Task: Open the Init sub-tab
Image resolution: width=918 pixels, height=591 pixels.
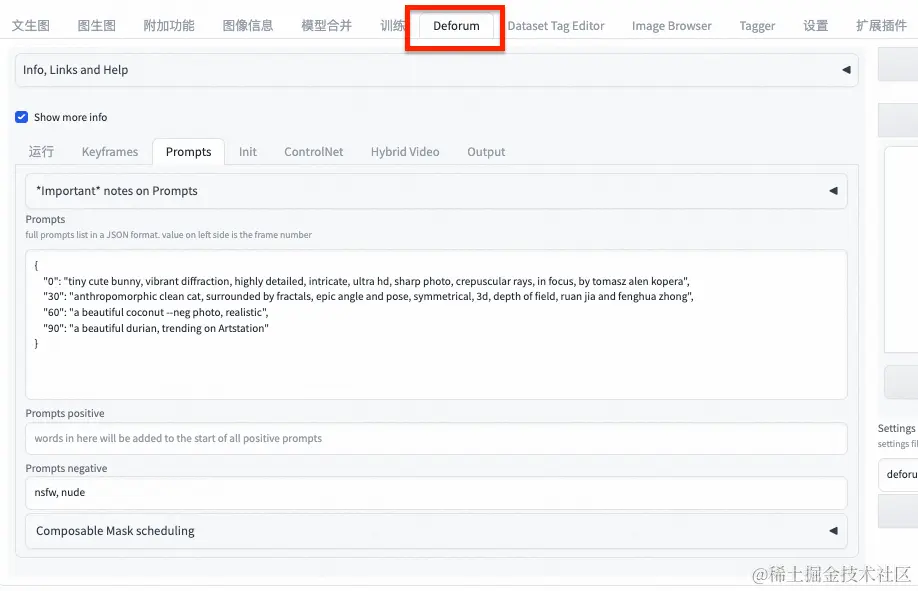Action: [x=248, y=152]
